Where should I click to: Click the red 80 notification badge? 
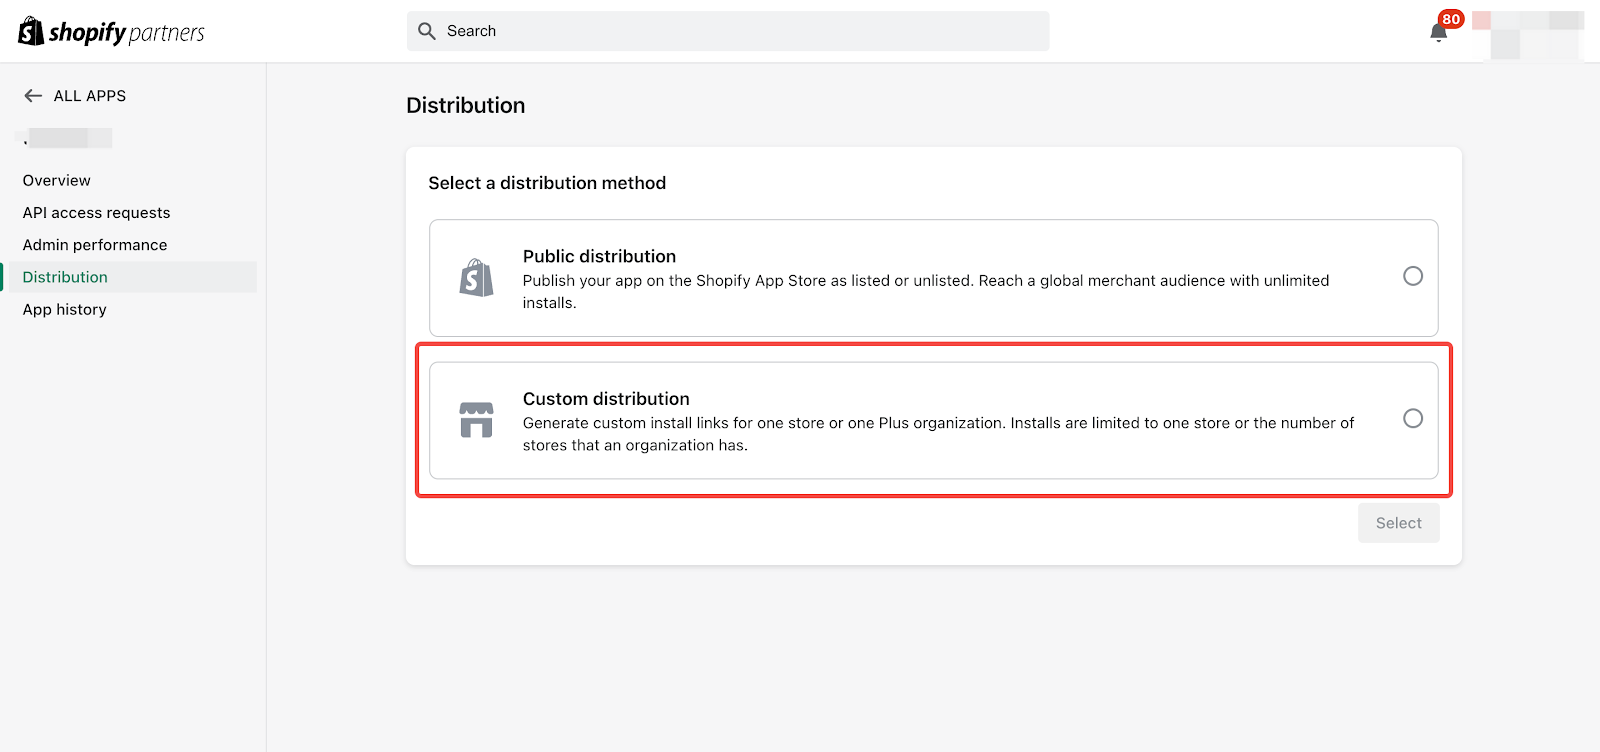1451,19
